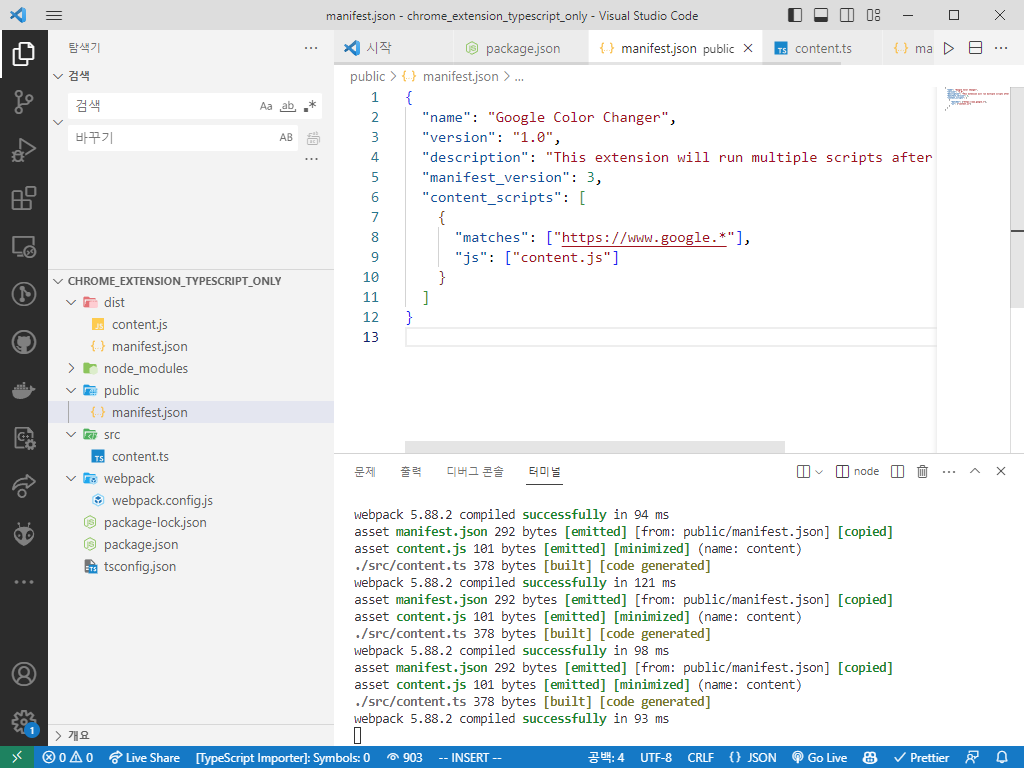Toggle secondary side bar visibility
The height and width of the screenshot is (768, 1024).
(x=847, y=15)
